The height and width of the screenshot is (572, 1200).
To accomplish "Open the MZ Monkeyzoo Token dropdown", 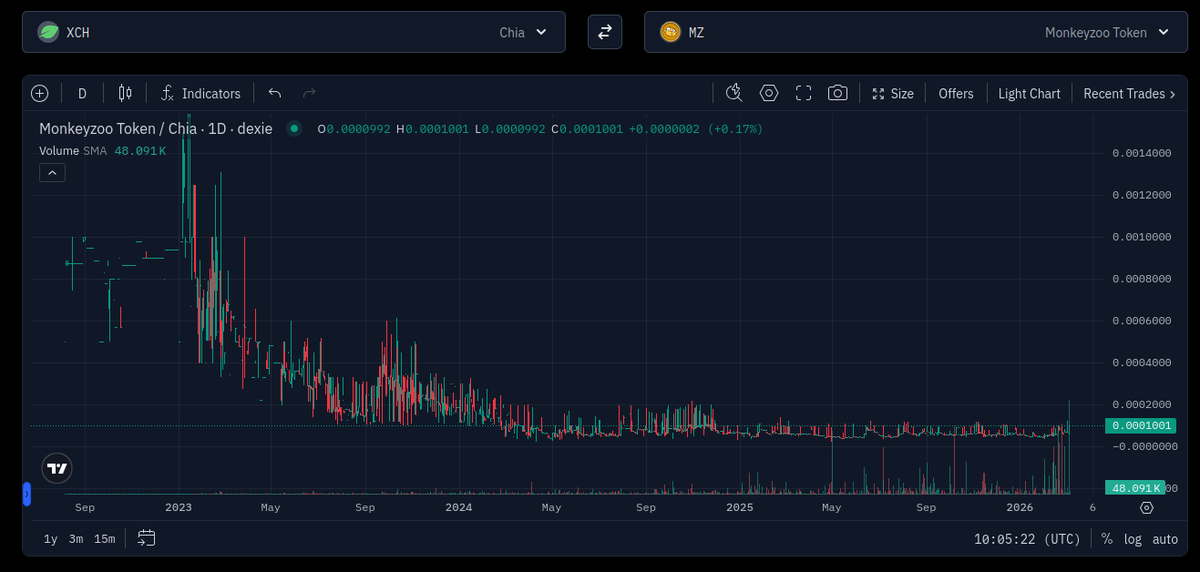I will click(916, 32).
